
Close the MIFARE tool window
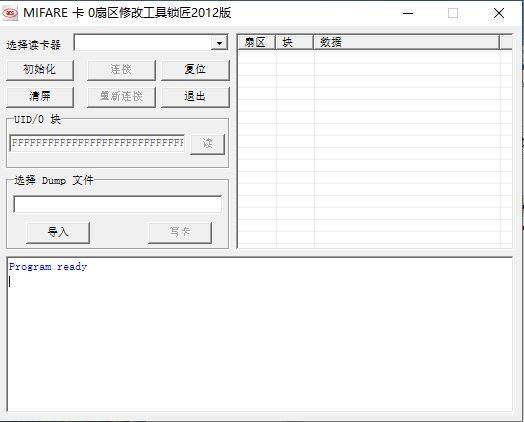(499, 13)
